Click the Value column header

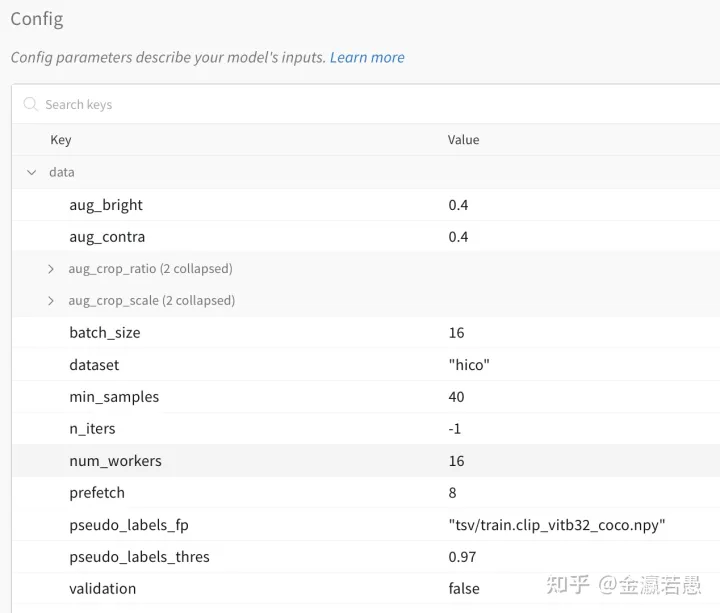coord(463,140)
